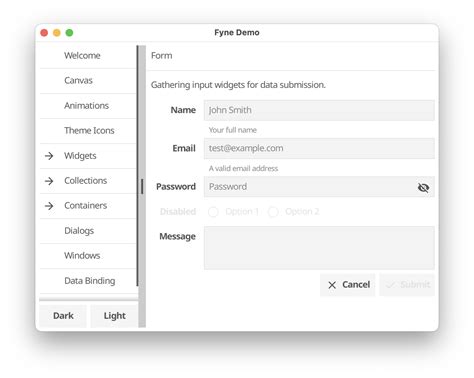Expand the Containers tree arrow
This screenshot has width=474, height=378.
49,206
